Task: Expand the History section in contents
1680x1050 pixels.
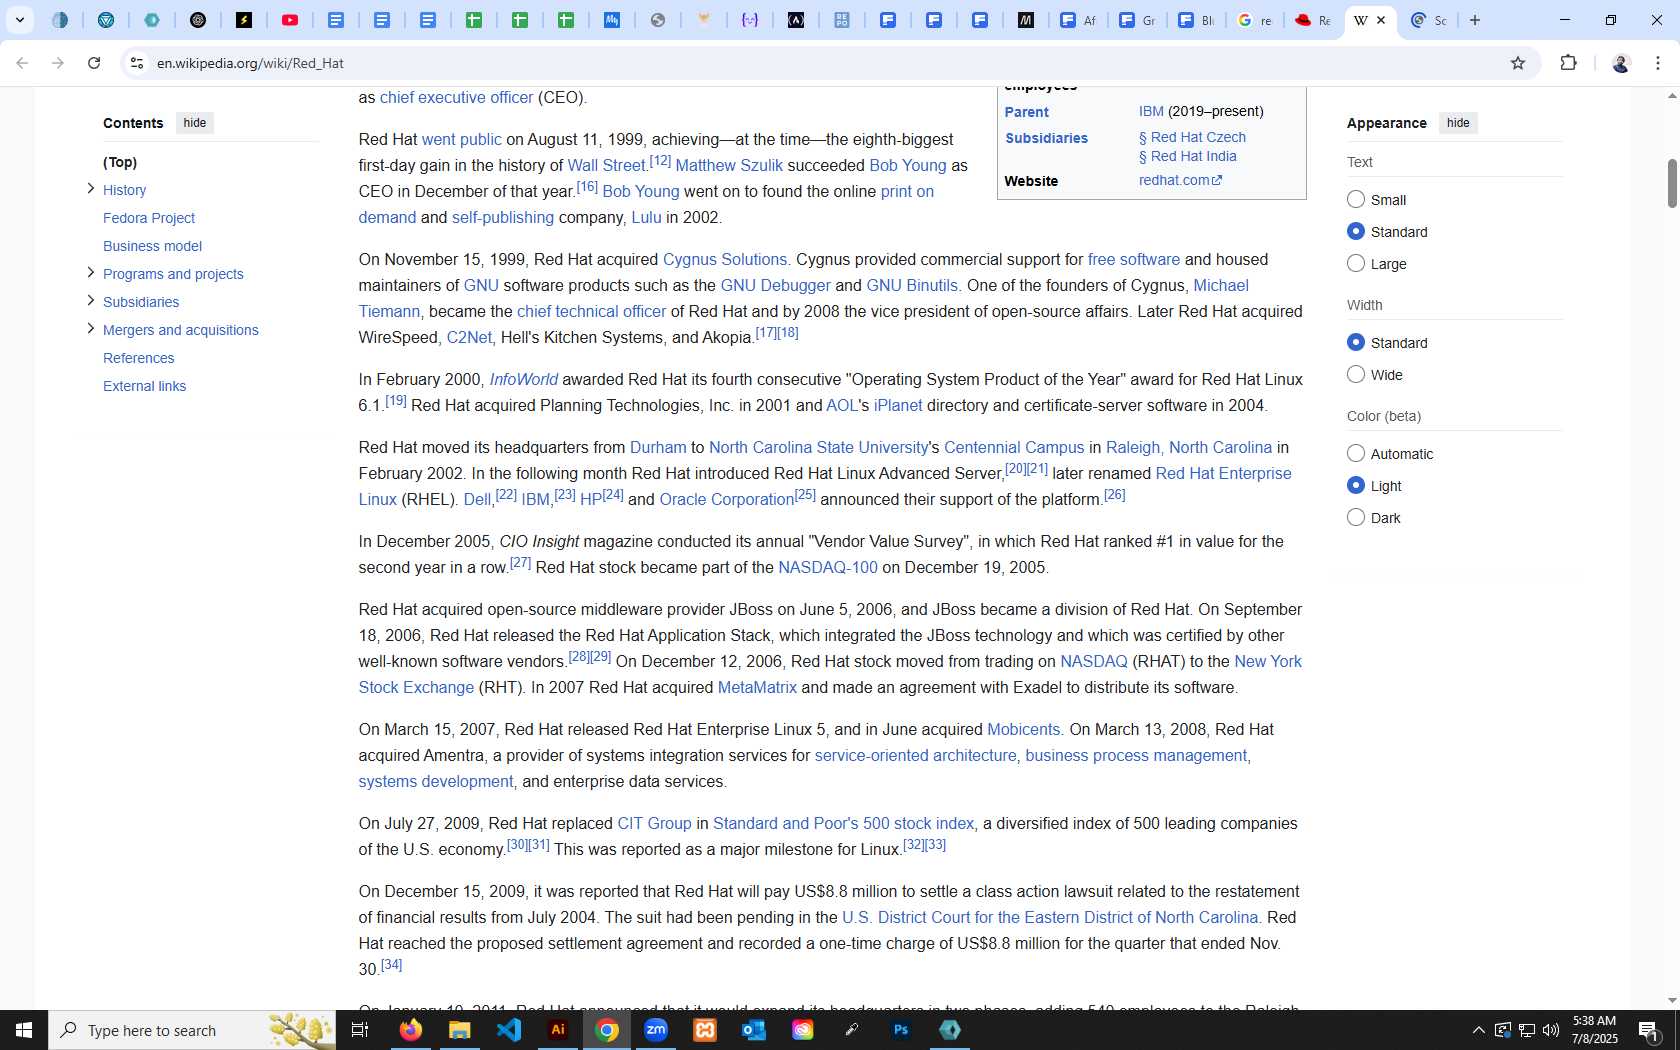Action: [91, 189]
